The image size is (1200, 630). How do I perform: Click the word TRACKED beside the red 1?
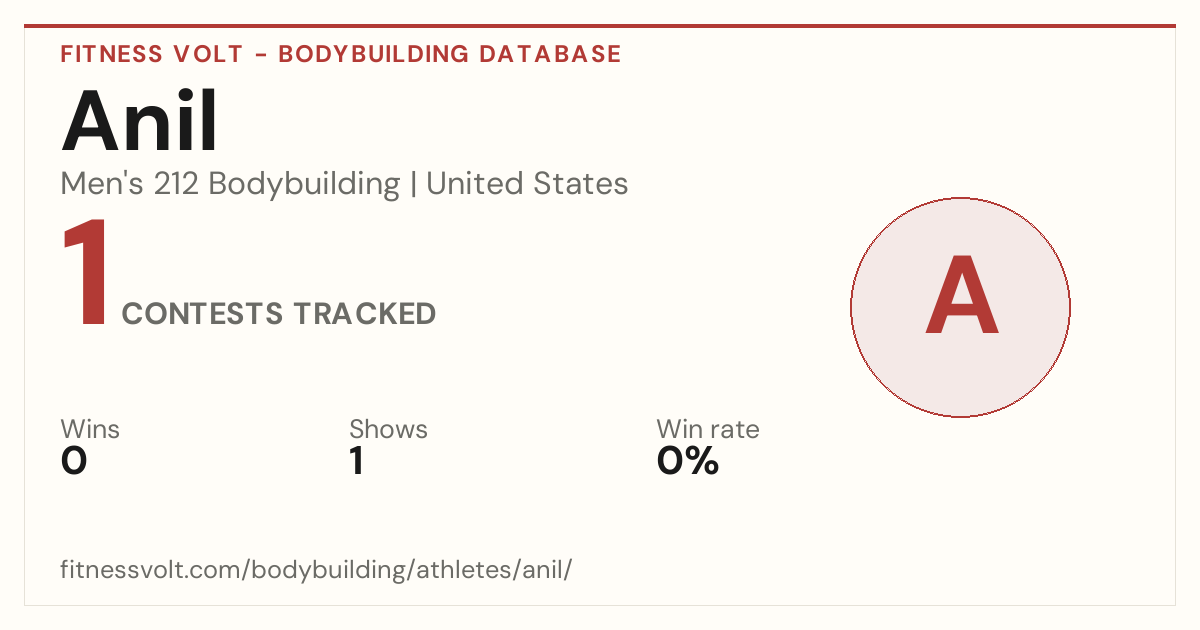pos(364,314)
